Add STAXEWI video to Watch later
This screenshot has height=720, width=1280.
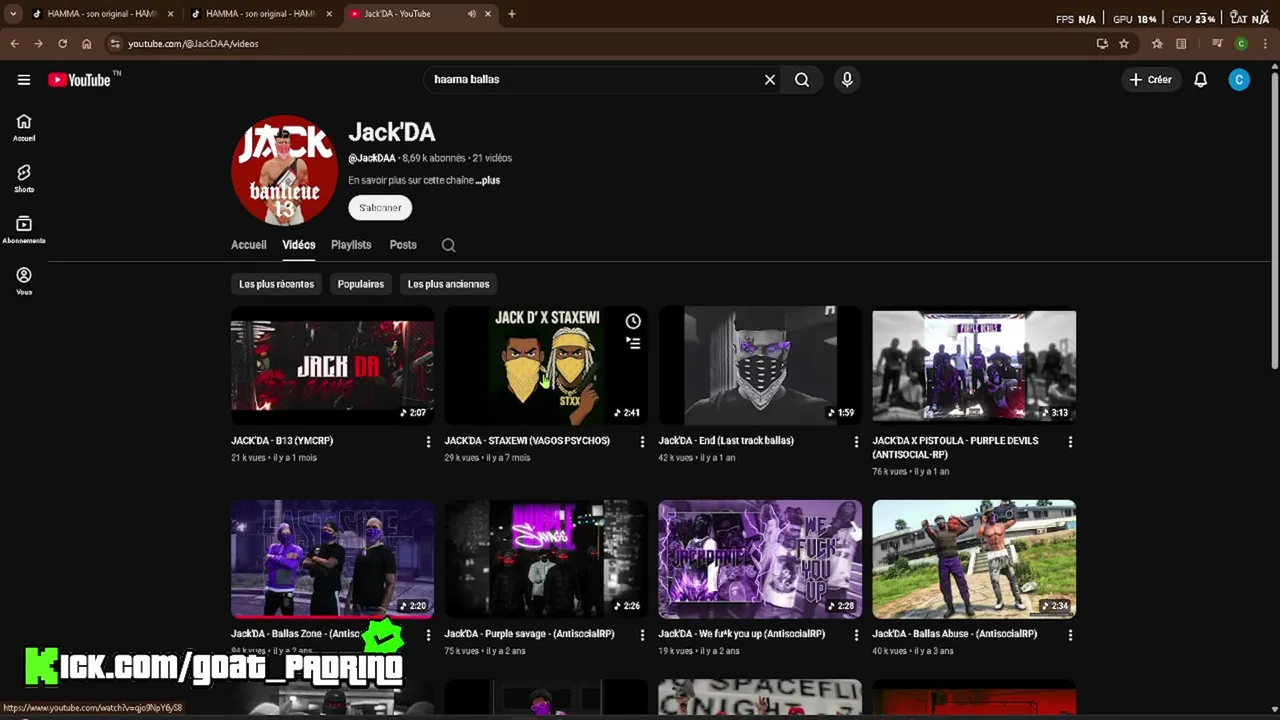click(633, 321)
